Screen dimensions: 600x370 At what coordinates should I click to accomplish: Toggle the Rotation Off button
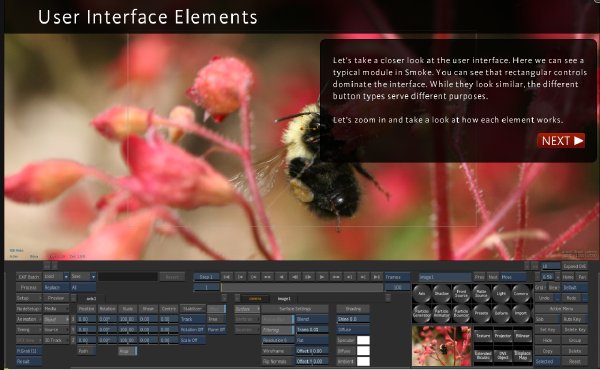(x=192, y=329)
